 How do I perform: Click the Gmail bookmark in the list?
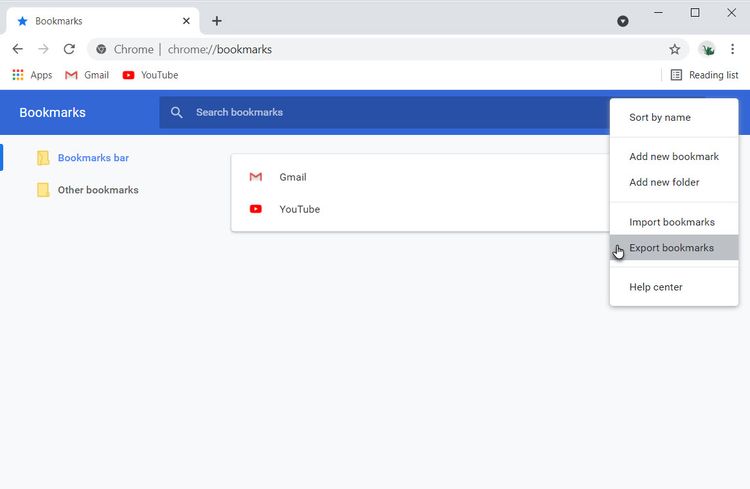(x=420, y=177)
